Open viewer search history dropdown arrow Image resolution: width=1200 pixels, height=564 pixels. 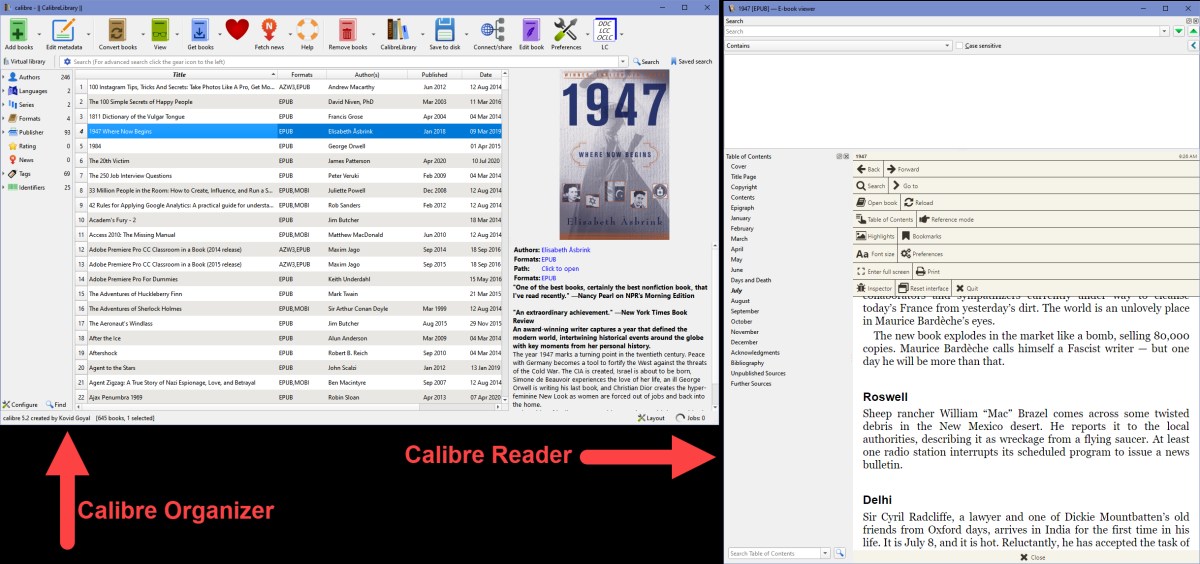(x=1164, y=32)
